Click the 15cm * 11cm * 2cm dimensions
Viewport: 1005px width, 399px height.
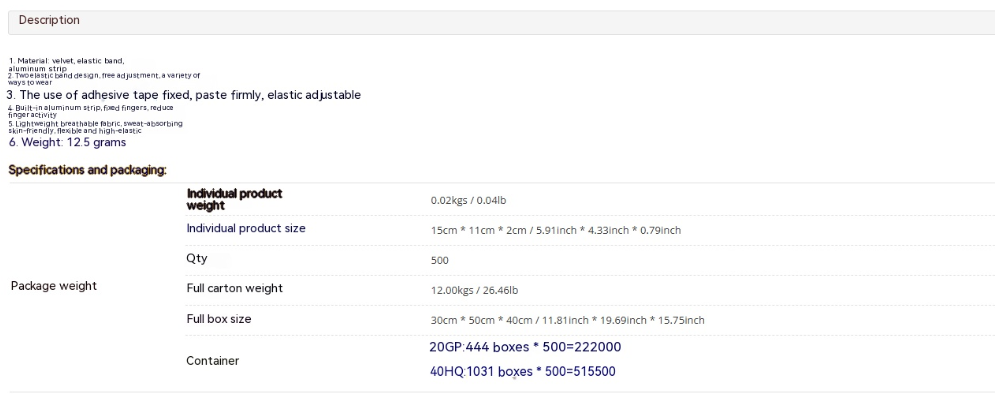556,230
